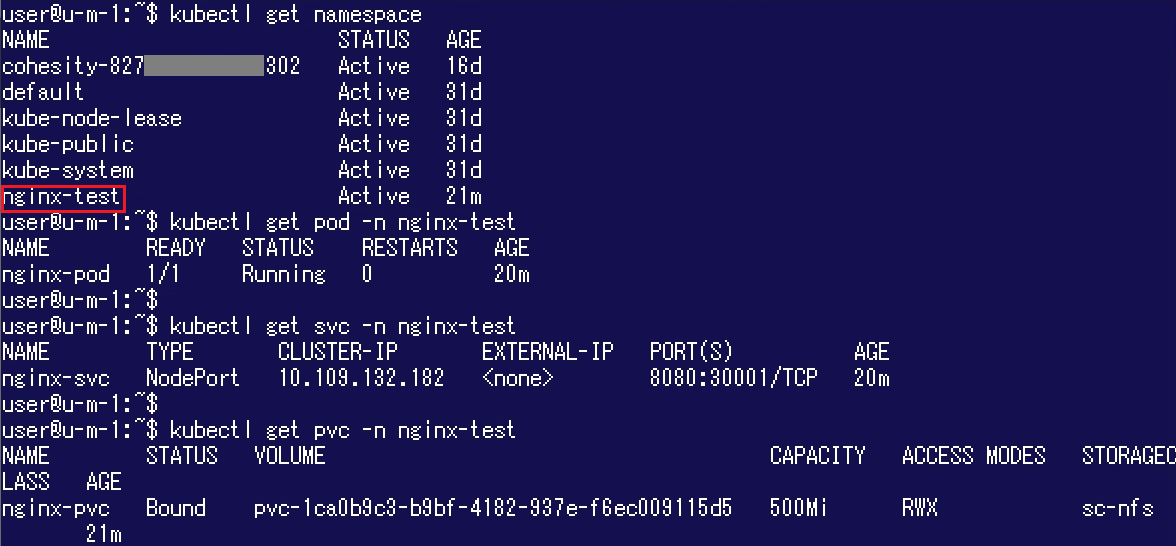The width and height of the screenshot is (1176, 546).
Task: Click the kubectl get namespace command line
Action: (x=212, y=14)
